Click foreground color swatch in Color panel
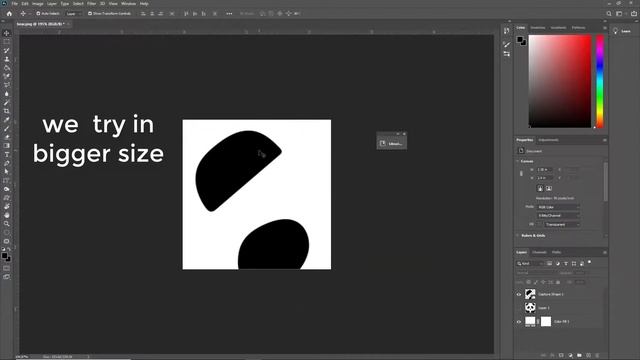This screenshot has height=360, width=640. pos(520,40)
